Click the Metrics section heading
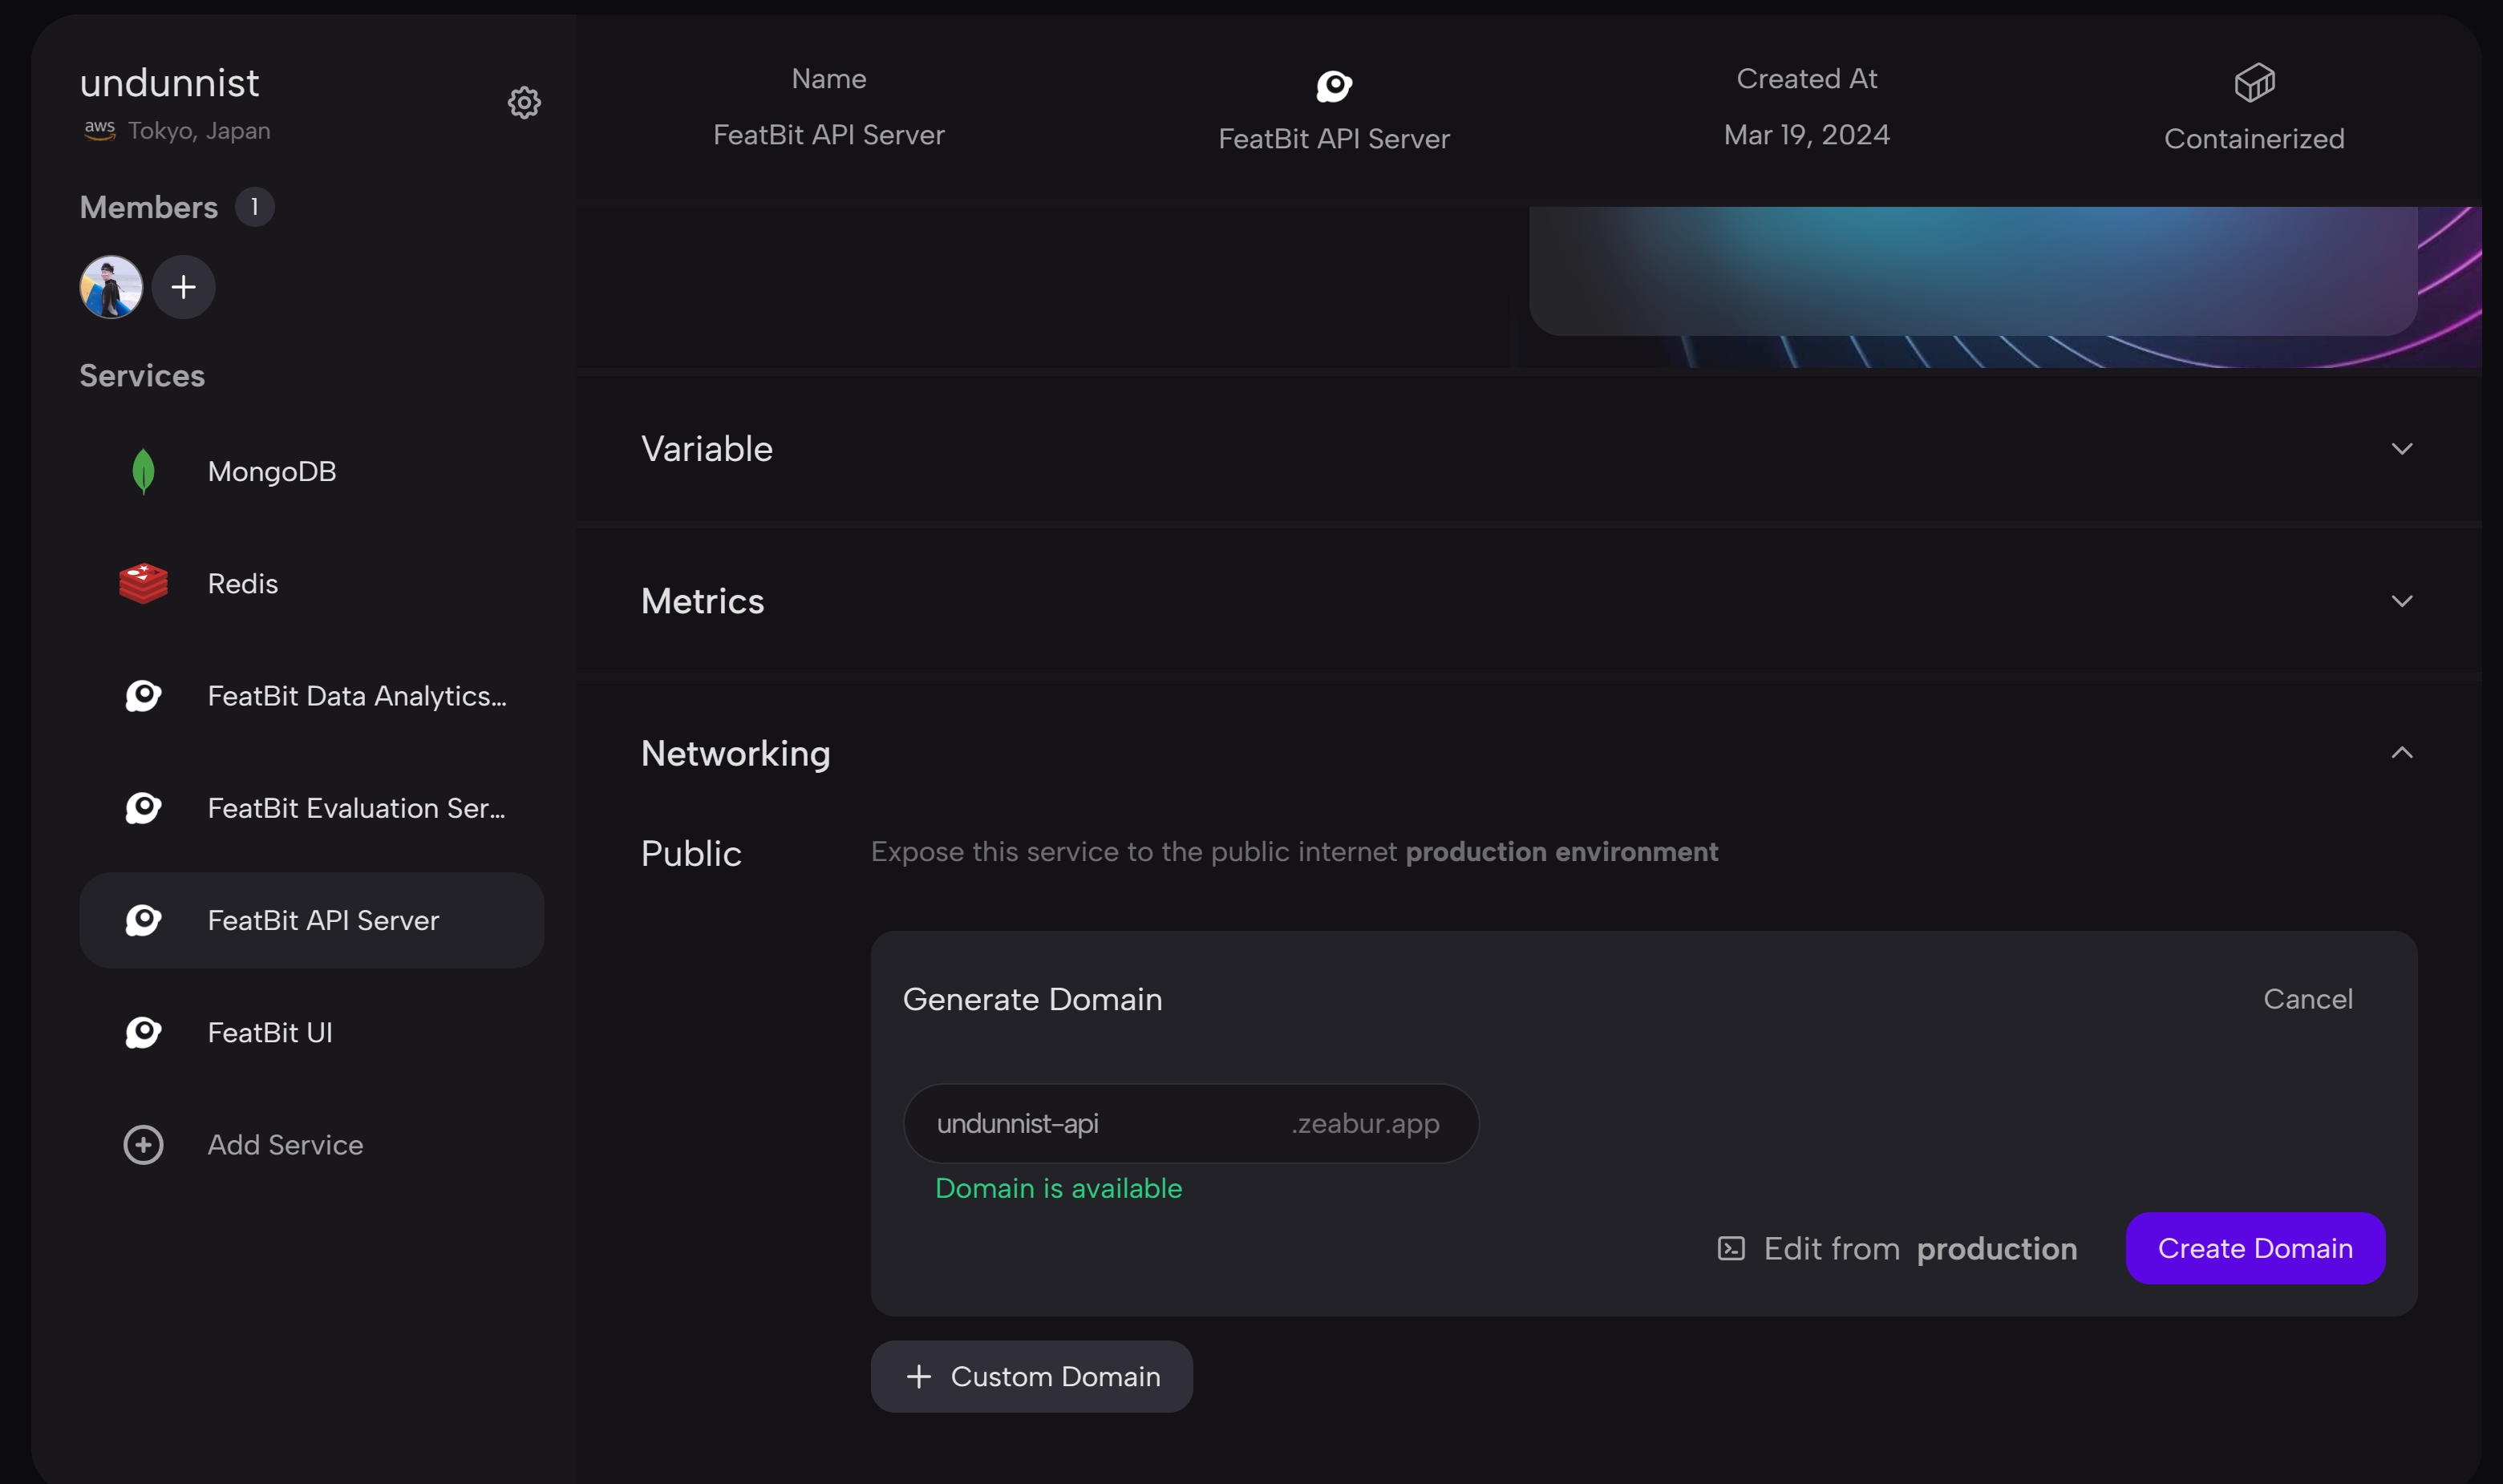Viewport: 2503px width, 1484px height. pyautogui.click(x=702, y=601)
